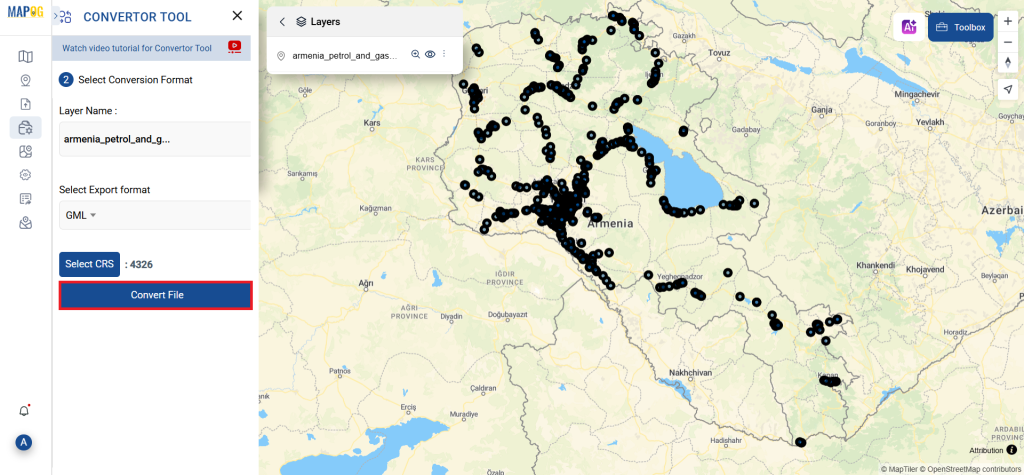Collapse the Layers panel with back chevron

(282, 22)
